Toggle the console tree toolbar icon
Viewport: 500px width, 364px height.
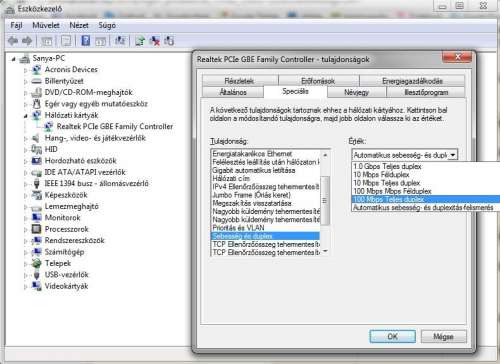pos(47,41)
